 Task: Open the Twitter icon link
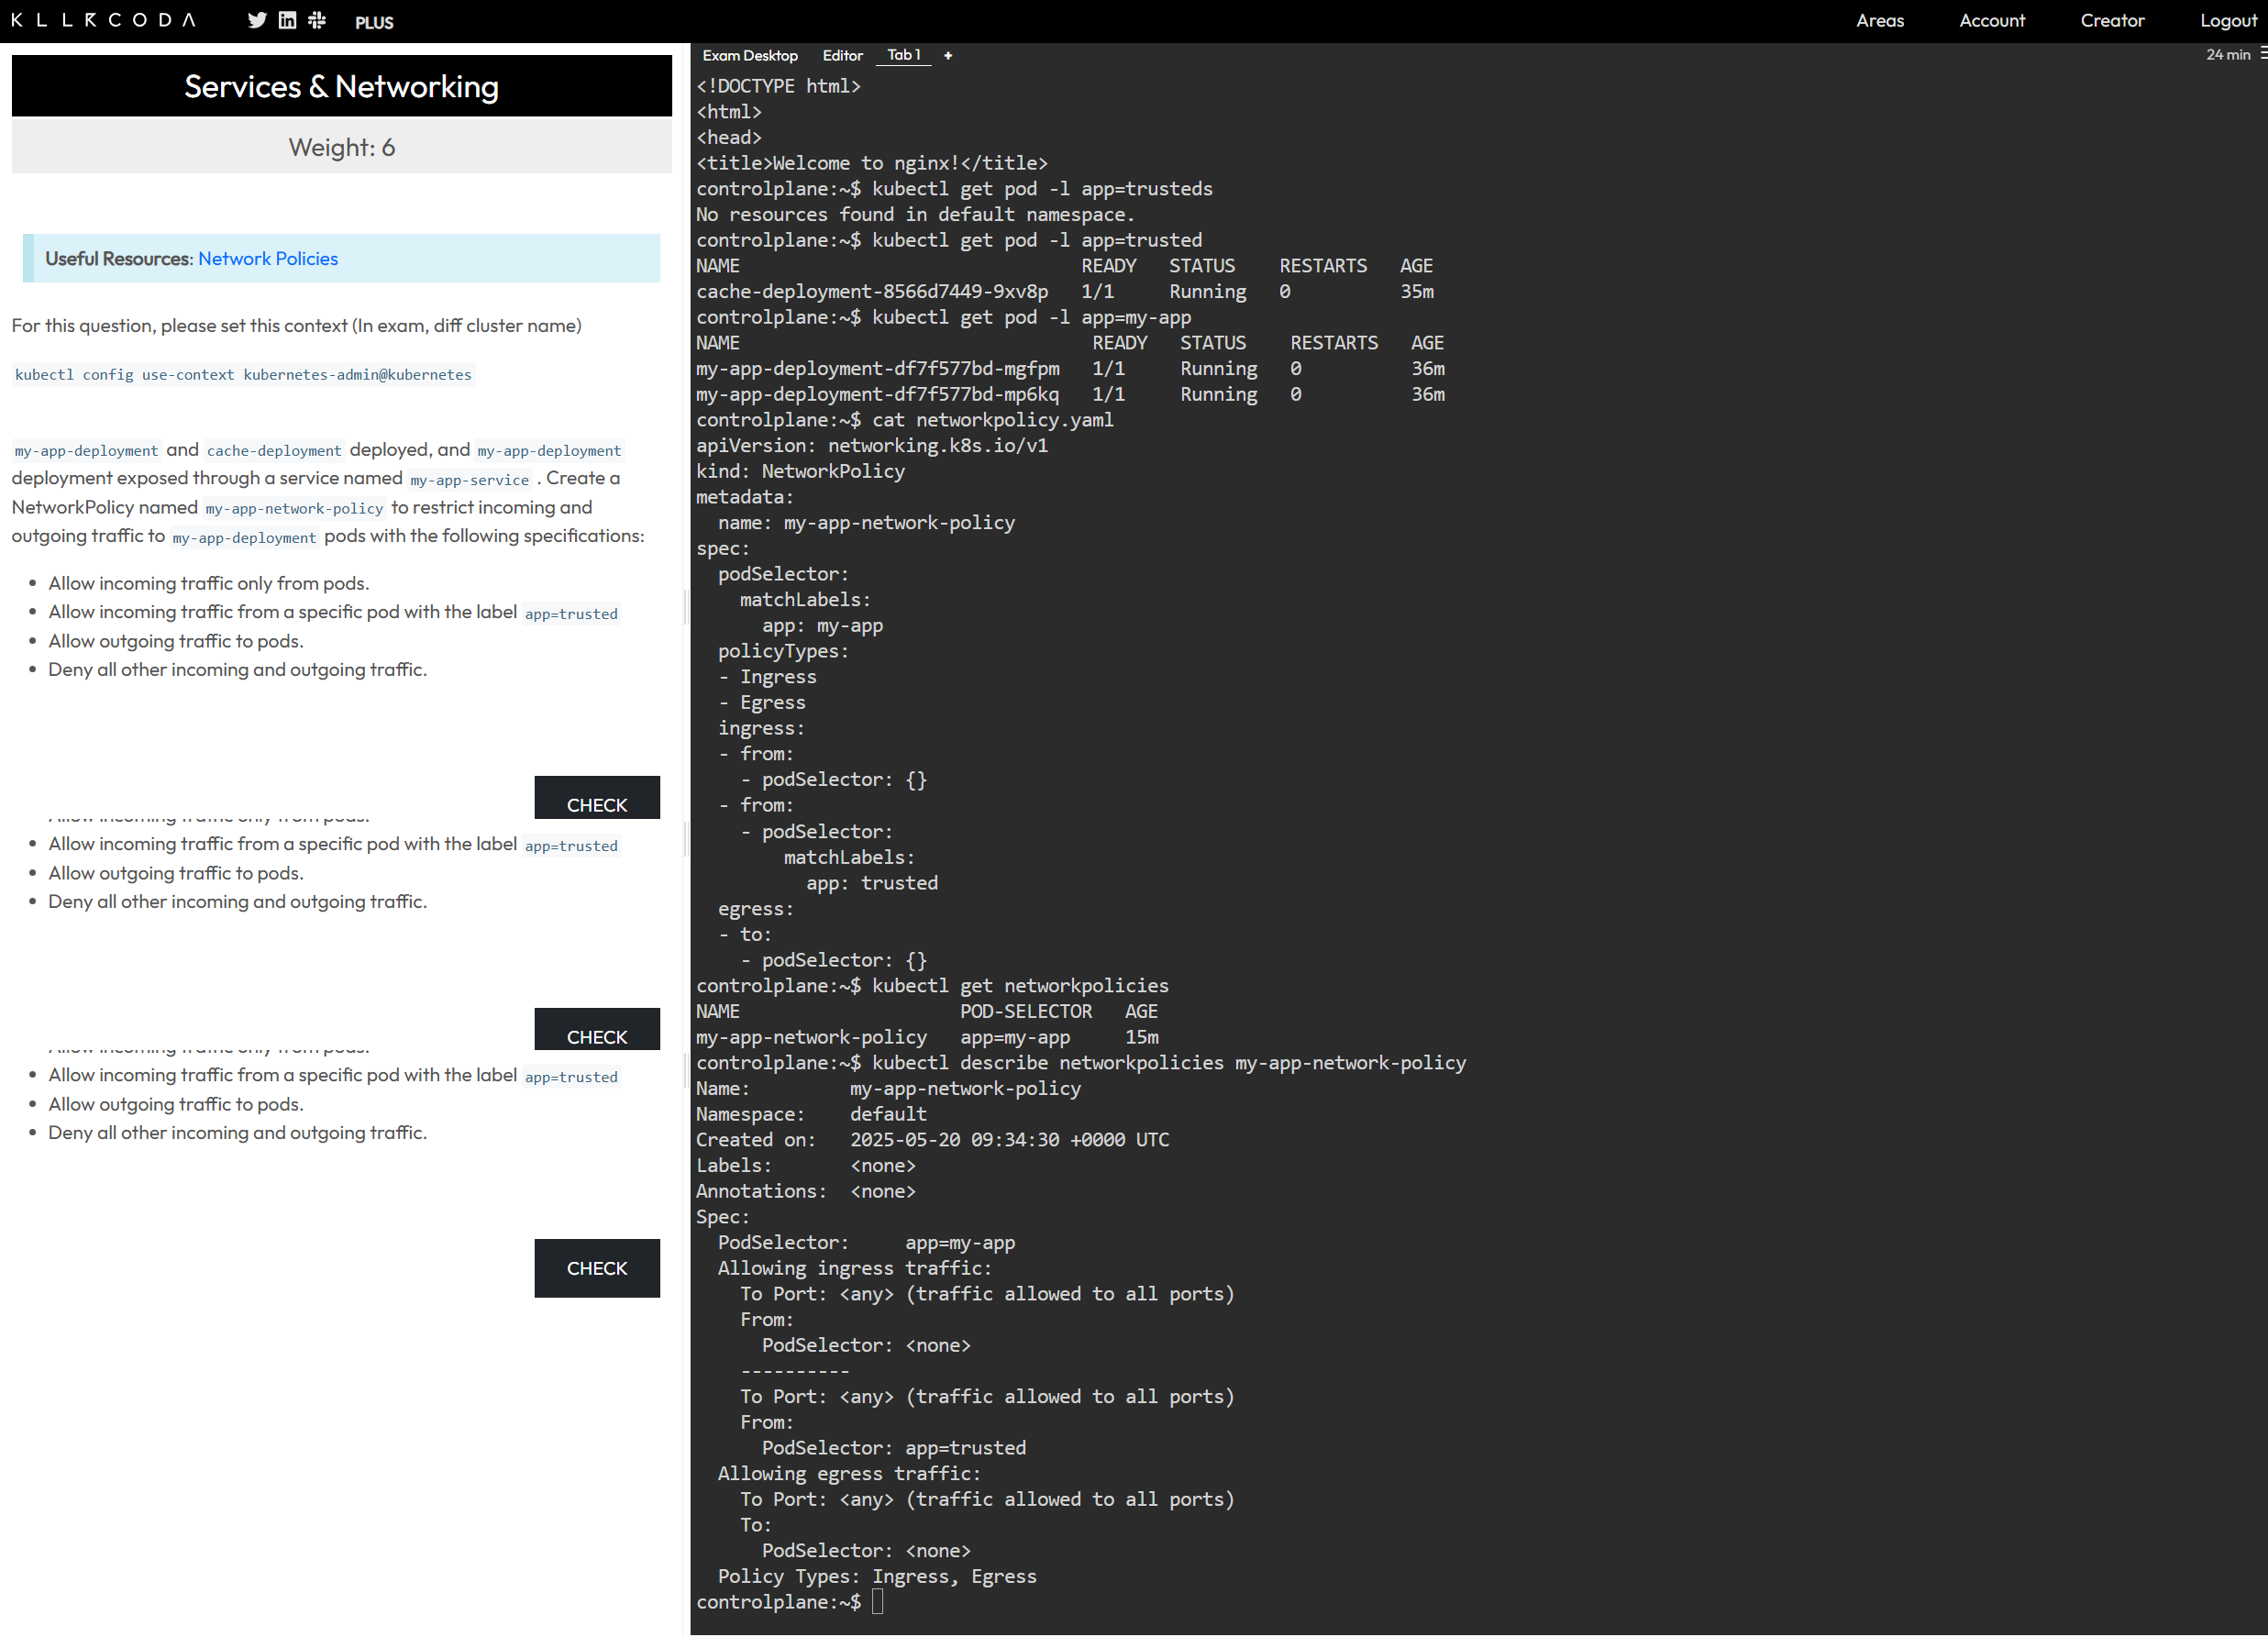pyautogui.click(x=257, y=21)
